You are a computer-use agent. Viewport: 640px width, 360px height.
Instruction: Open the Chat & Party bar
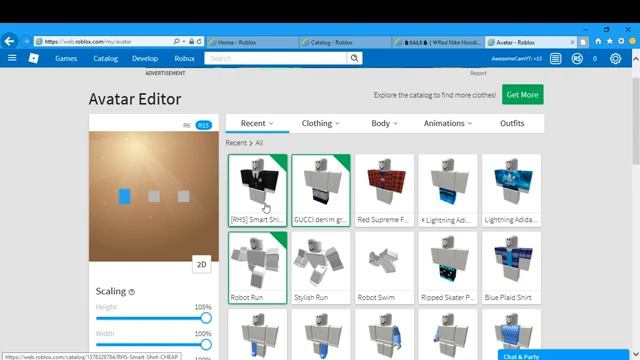point(563,355)
